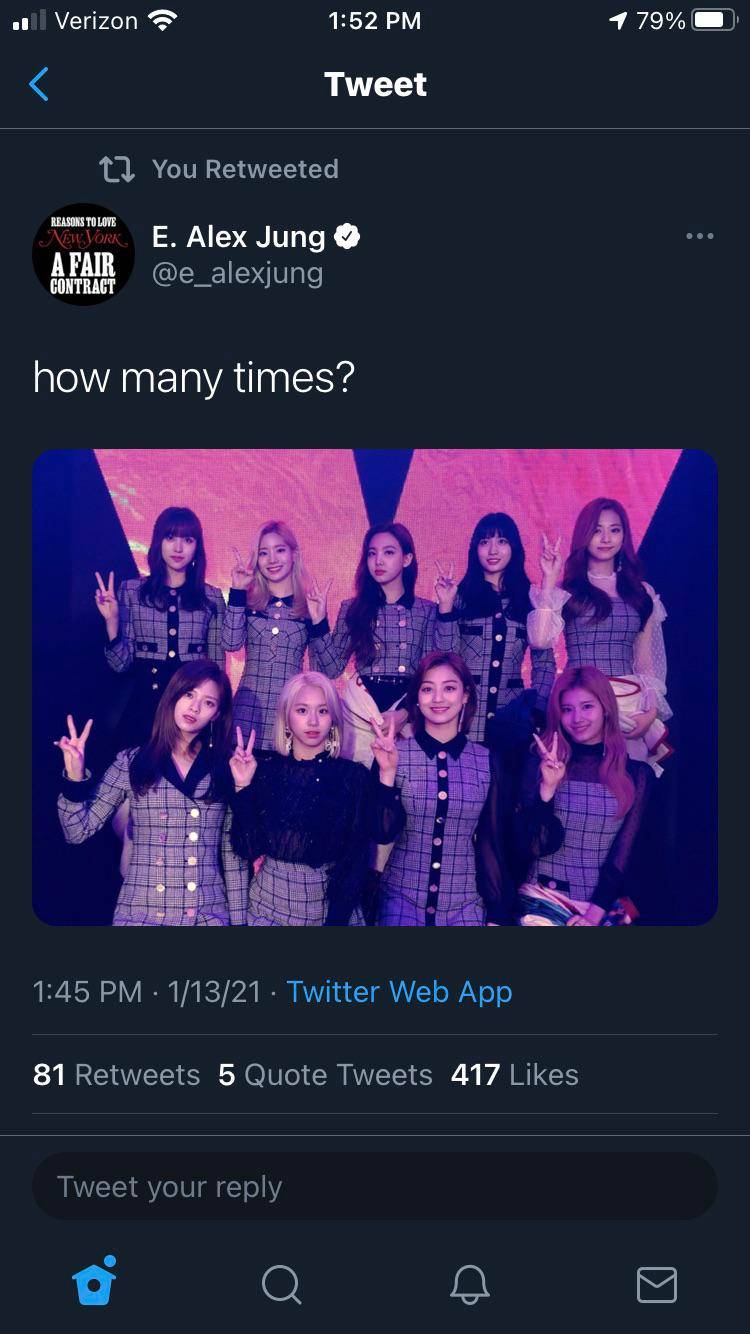Tap the verified badge next to the name
The height and width of the screenshot is (1334, 750).
pos(347,237)
